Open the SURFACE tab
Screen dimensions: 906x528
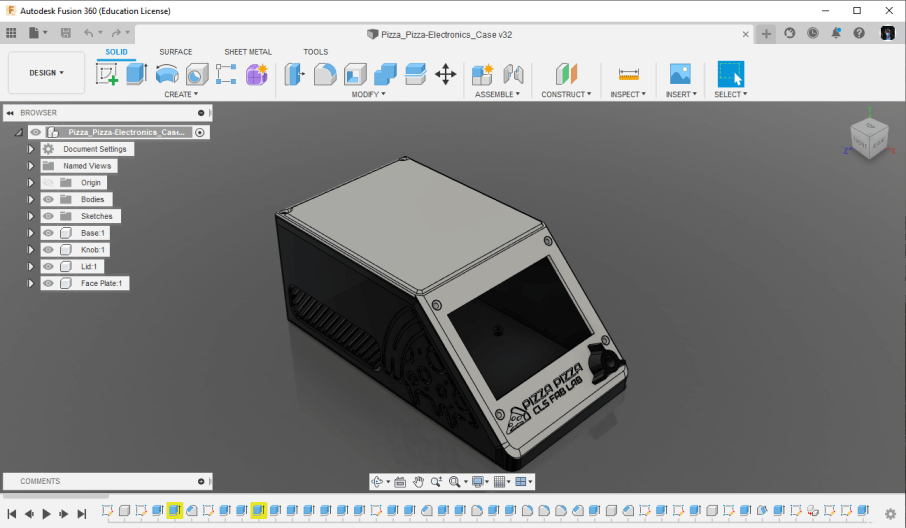[x=176, y=52]
